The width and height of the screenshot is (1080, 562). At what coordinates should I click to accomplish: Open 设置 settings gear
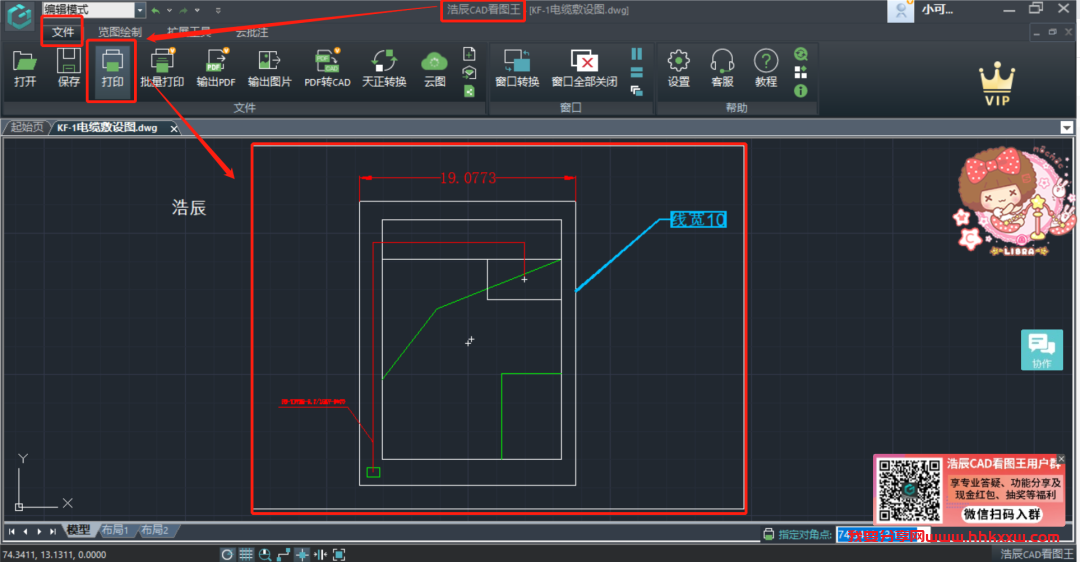[678, 68]
